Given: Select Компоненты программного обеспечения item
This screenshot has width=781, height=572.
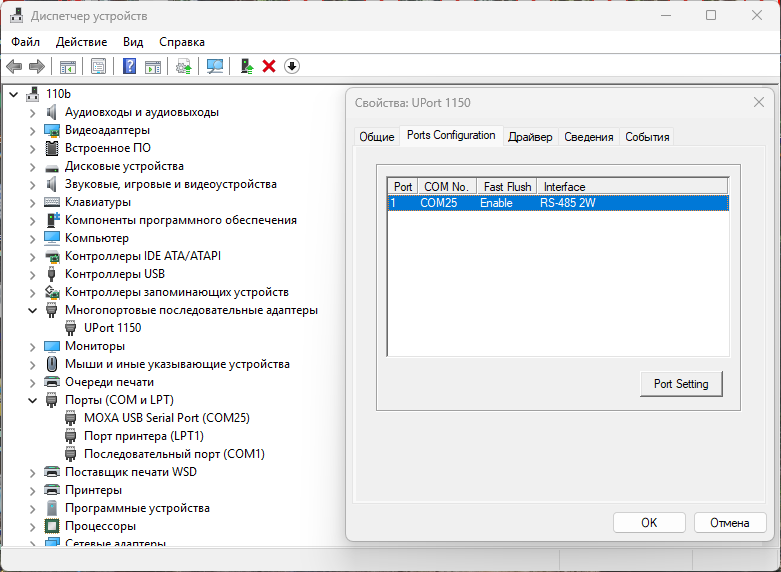Looking at the screenshot, I should click(180, 220).
